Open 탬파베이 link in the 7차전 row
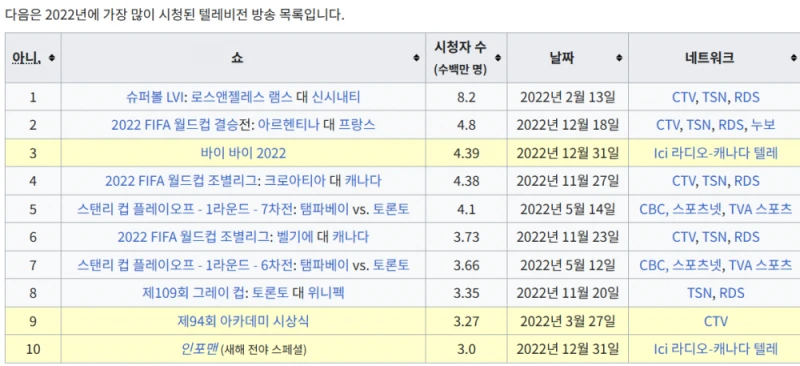Image resolution: width=800 pixels, height=366 pixels. pos(324,209)
